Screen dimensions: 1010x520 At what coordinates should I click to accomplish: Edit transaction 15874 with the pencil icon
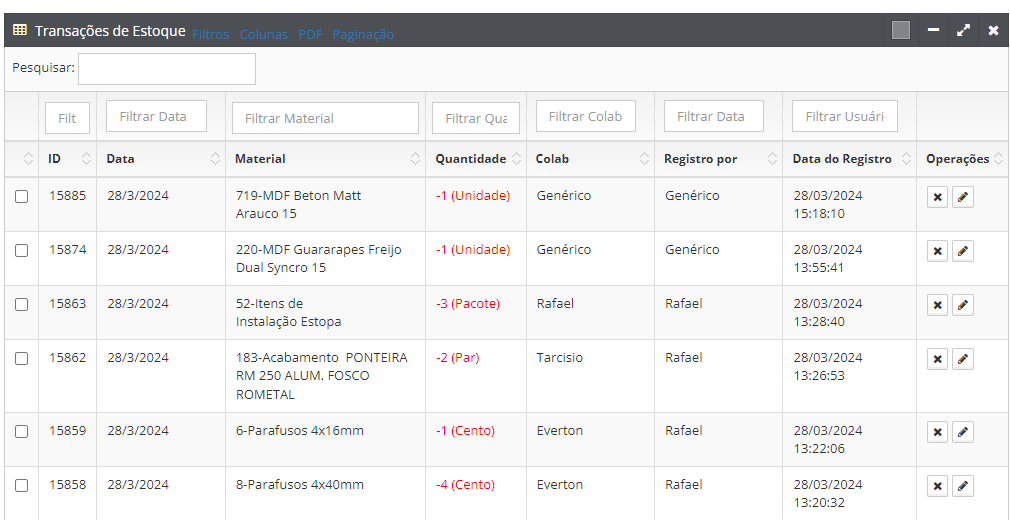point(963,251)
